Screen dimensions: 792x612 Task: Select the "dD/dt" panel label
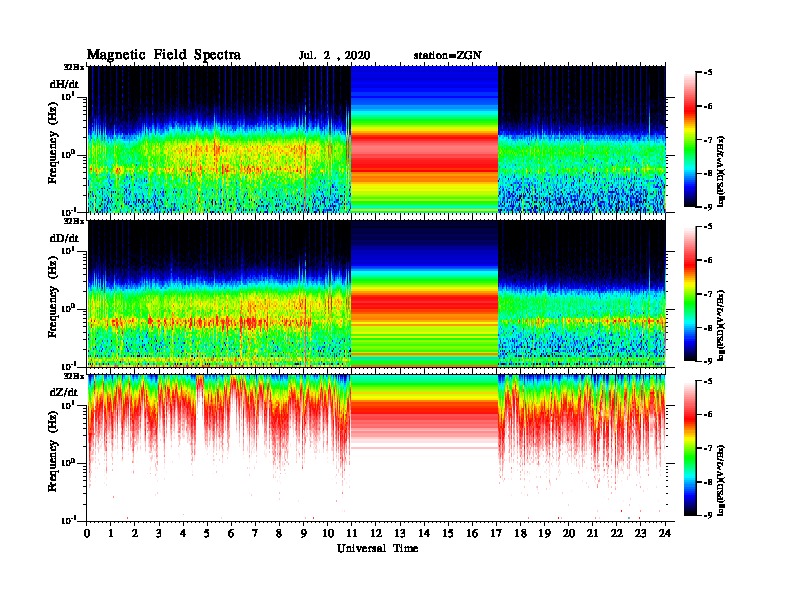pos(64,238)
